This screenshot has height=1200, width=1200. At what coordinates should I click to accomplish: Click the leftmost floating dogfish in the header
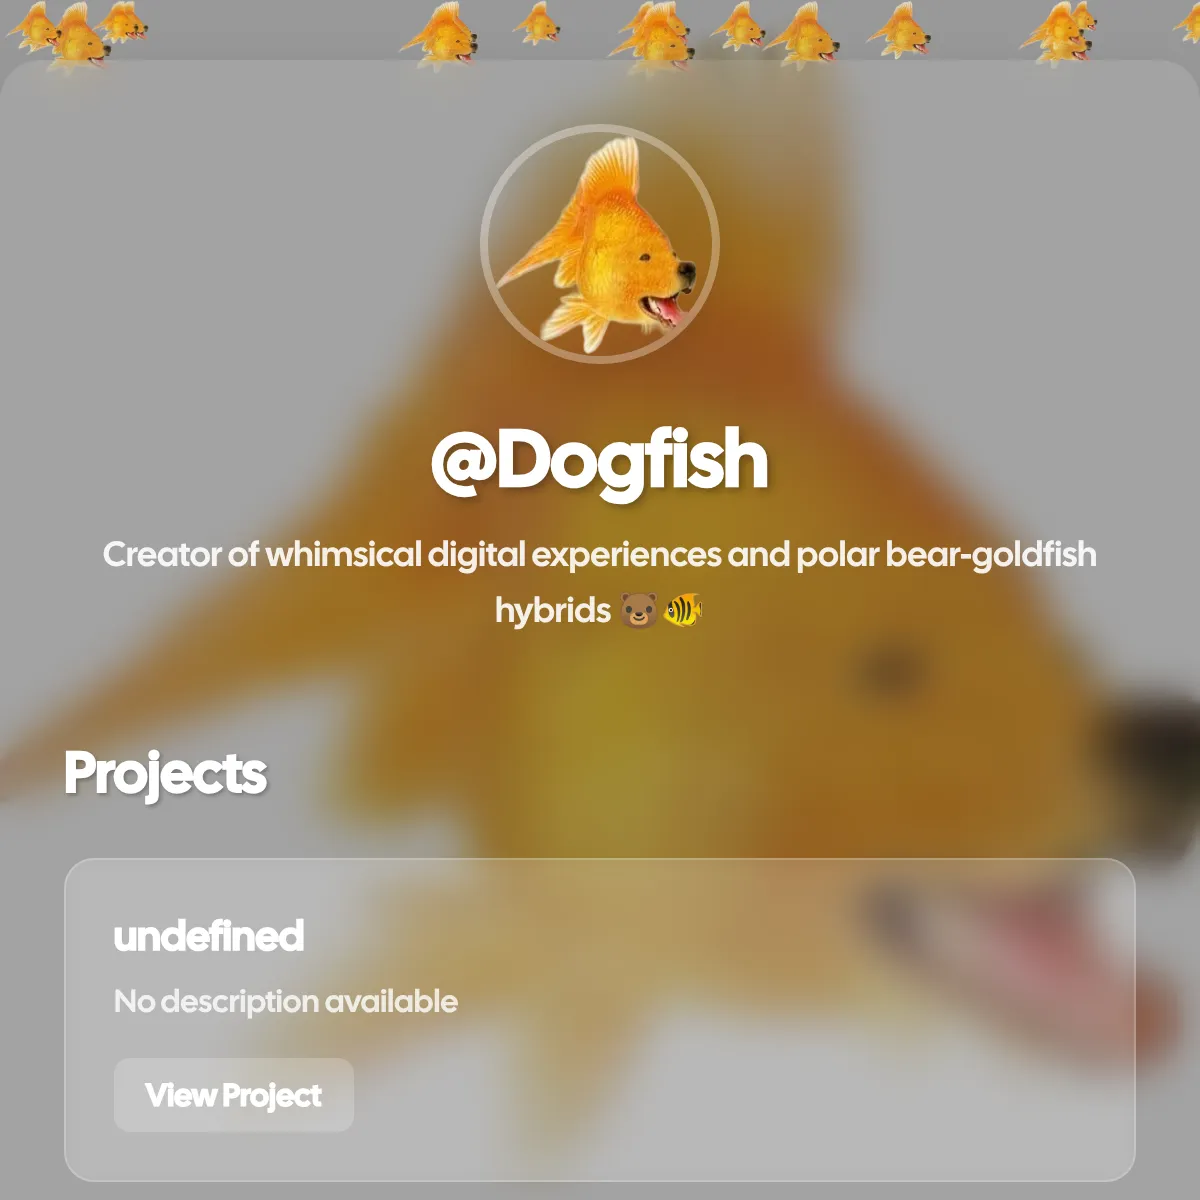pyautogui.click(x=30, y=27)
